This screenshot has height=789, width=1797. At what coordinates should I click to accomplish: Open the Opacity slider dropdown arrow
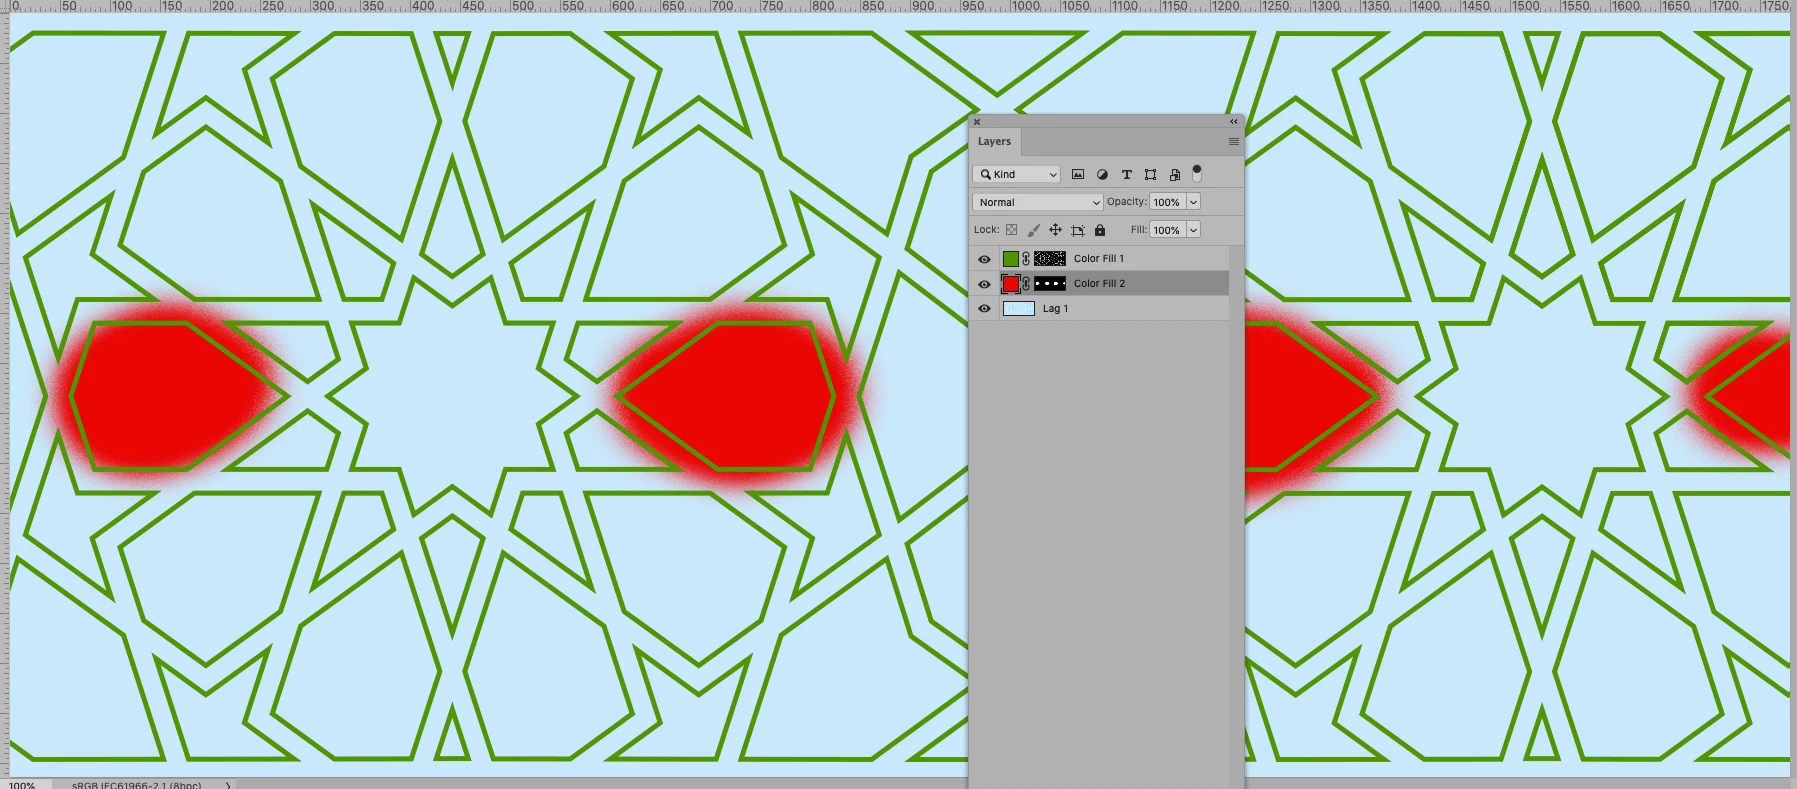pyautogui.click(x=1193, y=202)
